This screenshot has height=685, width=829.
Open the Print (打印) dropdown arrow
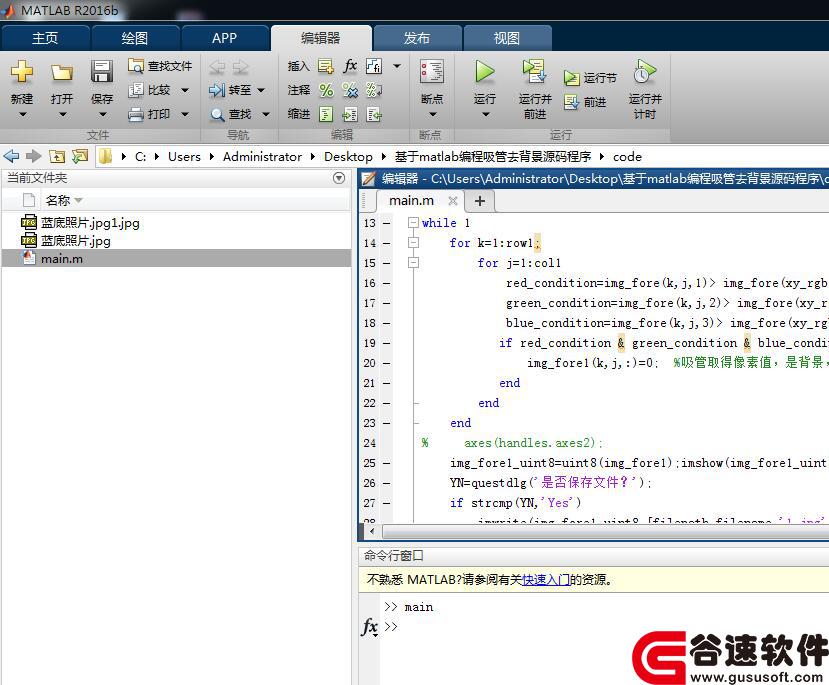(x=185, y=114)
